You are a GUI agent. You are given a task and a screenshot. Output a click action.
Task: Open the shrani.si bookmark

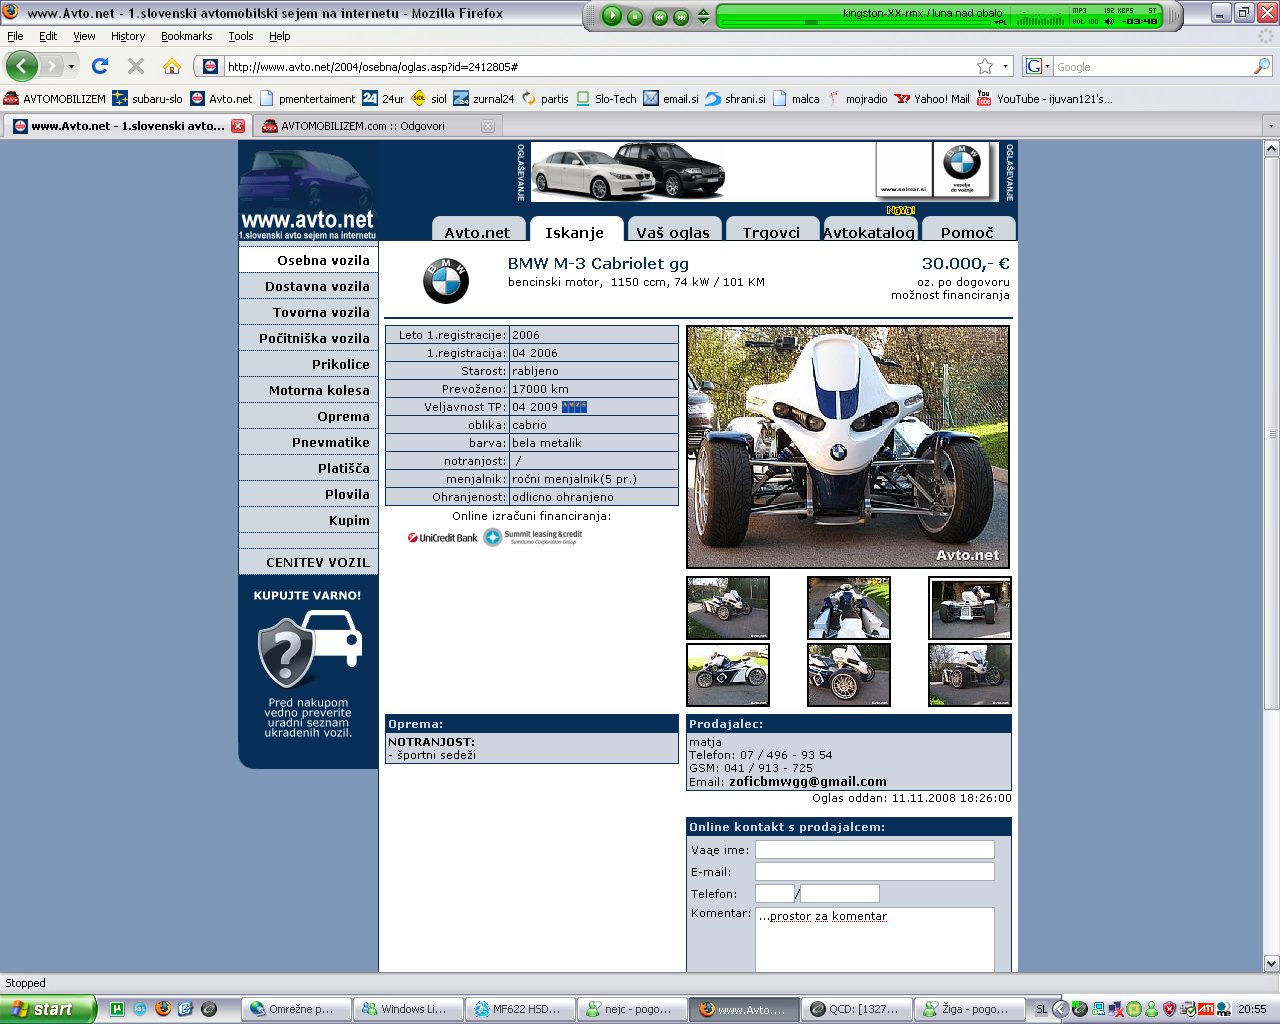[x=736, y=99]
